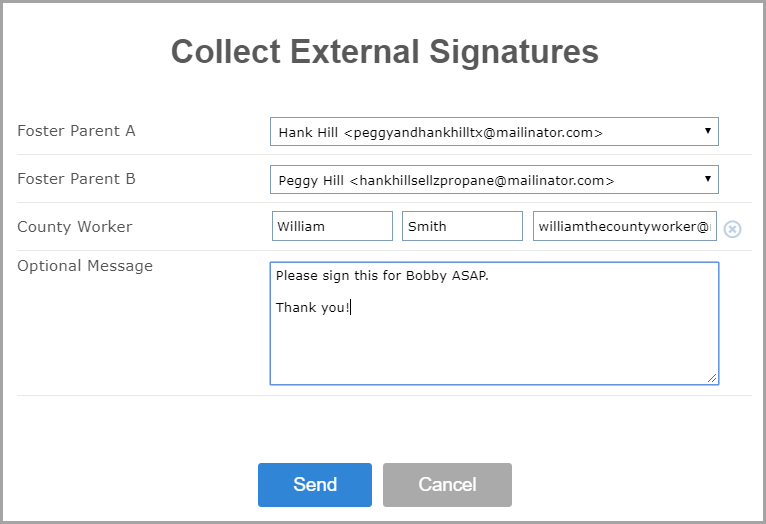This screenshot has width=766, height=524.
Task: Click 'Hank Hill' name in first dropdown
Action: pos(308,132)
